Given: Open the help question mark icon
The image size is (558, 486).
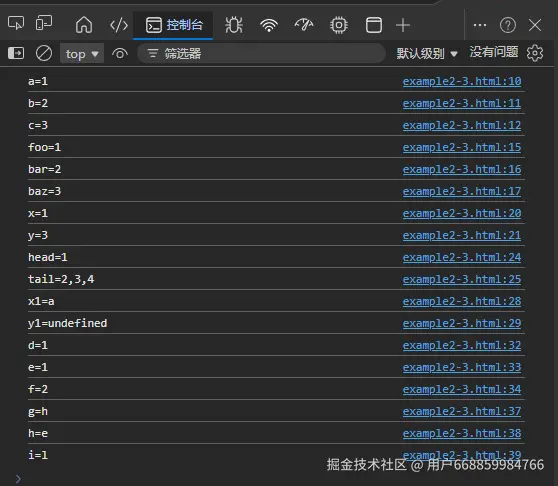Looking at the screenshot, I should 508,25.
